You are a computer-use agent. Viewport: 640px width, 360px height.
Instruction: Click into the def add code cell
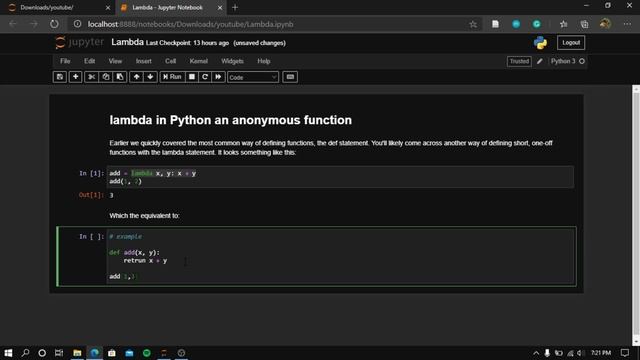(340, 256)
